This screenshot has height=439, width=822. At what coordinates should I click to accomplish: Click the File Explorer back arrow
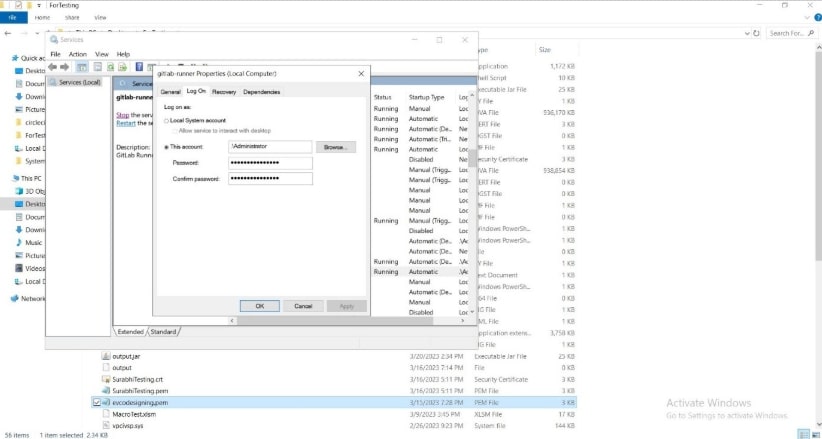tap(7, 33)
